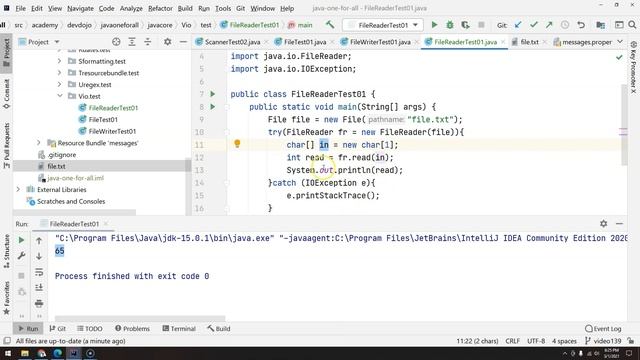Hide the Project panel with minus icon
This screenshot has height=360, width=640.
click(183, 42)
